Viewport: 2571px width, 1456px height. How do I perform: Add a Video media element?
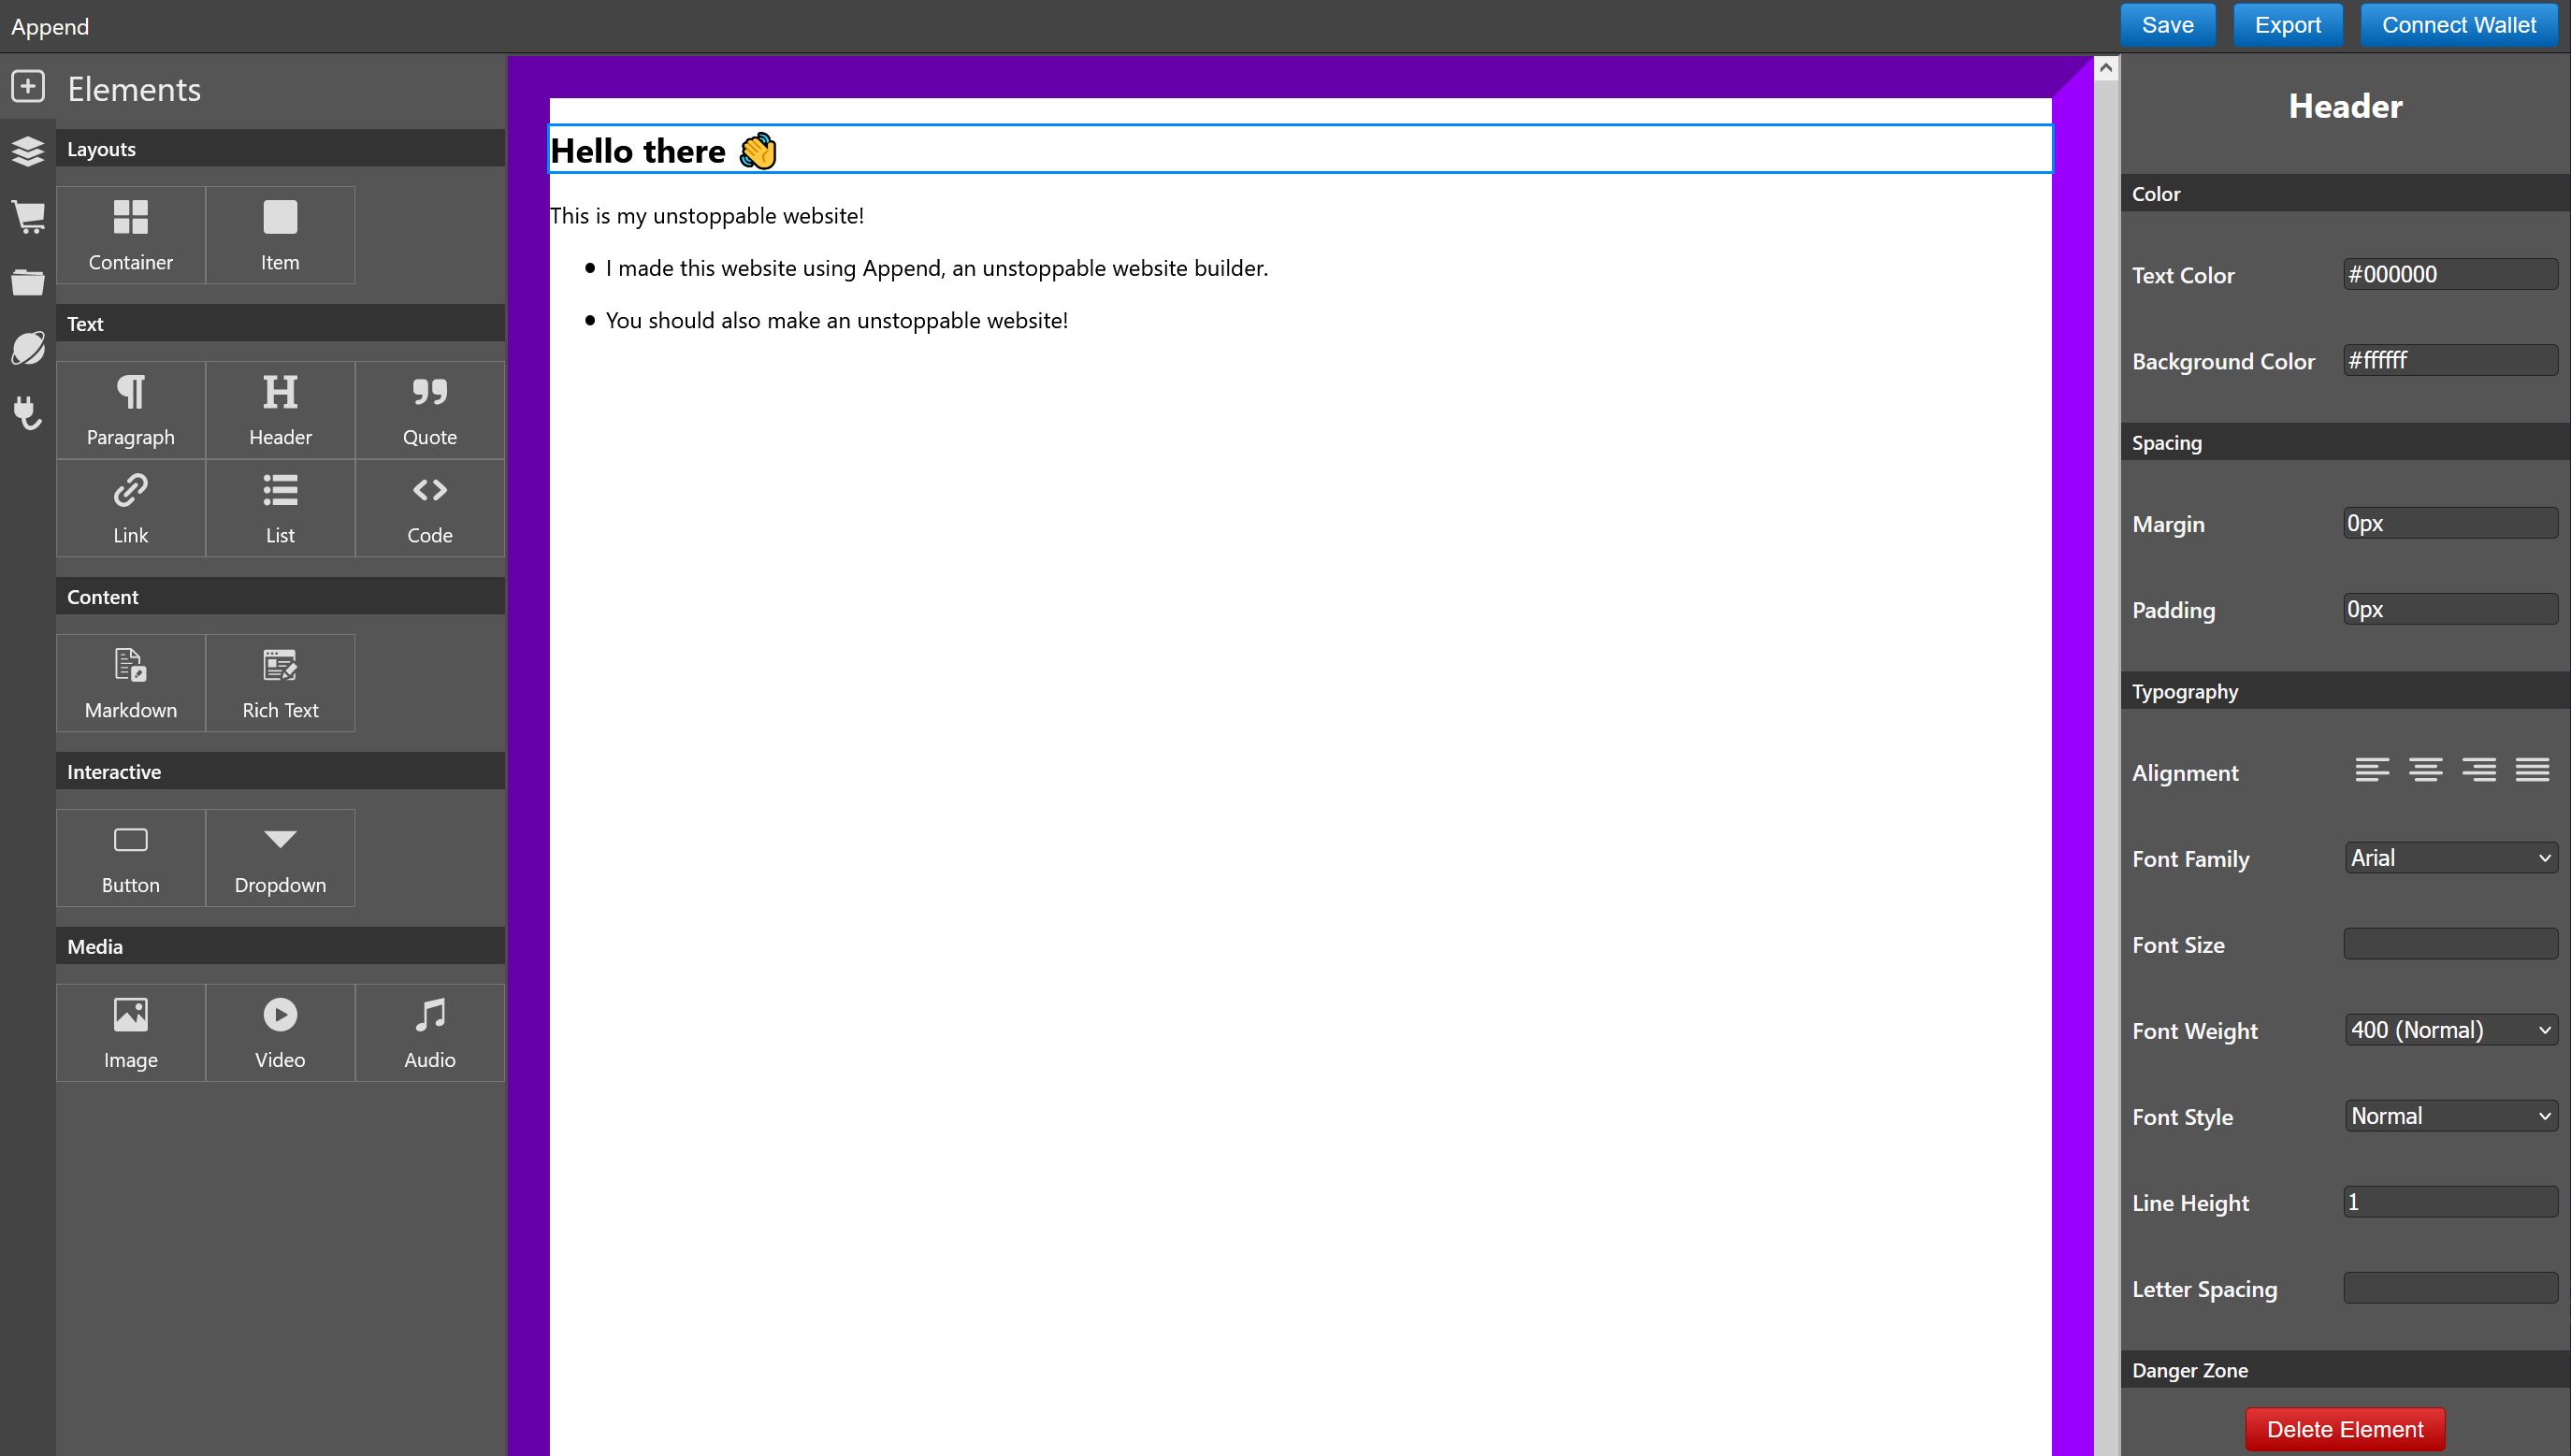click(280, 1033)
